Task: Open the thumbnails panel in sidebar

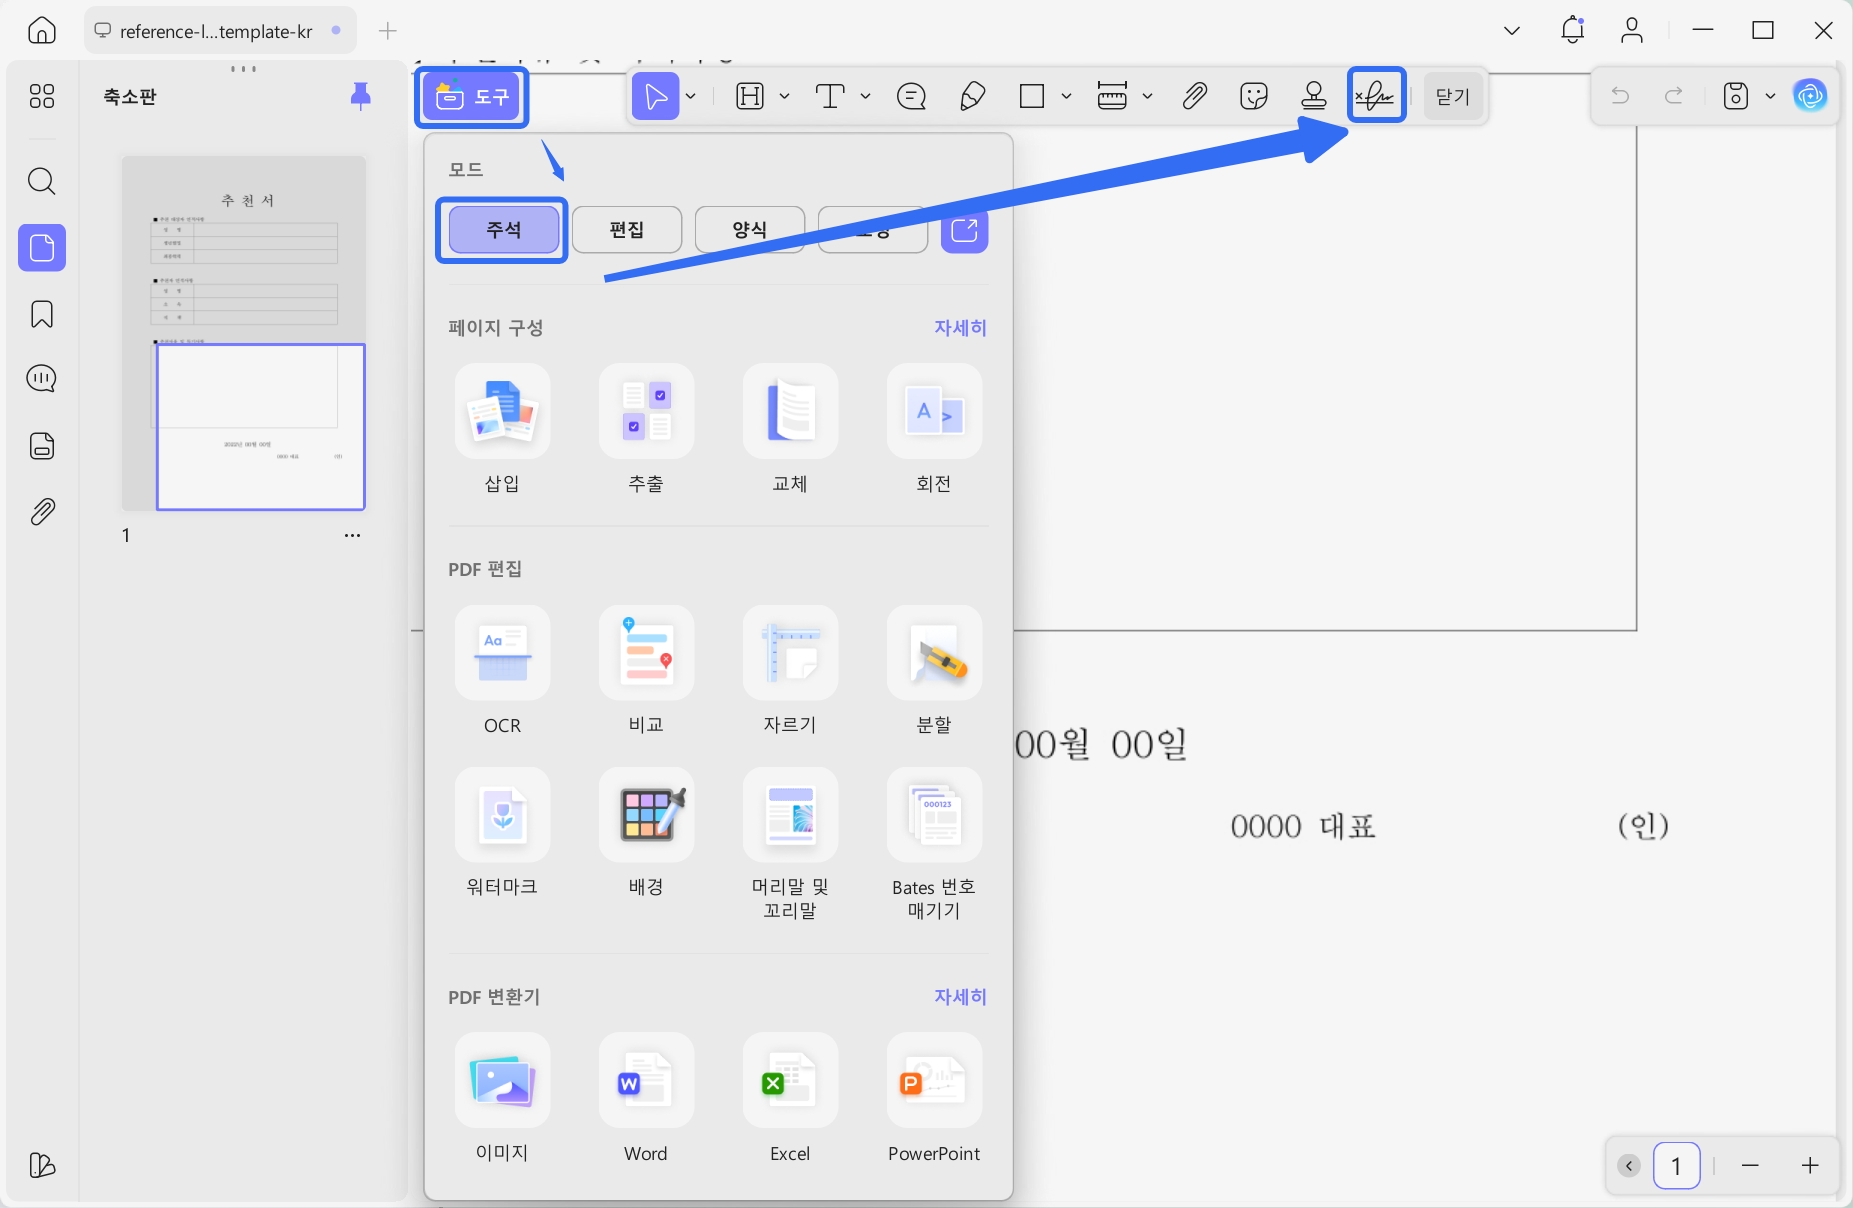Action: (42, 248)
